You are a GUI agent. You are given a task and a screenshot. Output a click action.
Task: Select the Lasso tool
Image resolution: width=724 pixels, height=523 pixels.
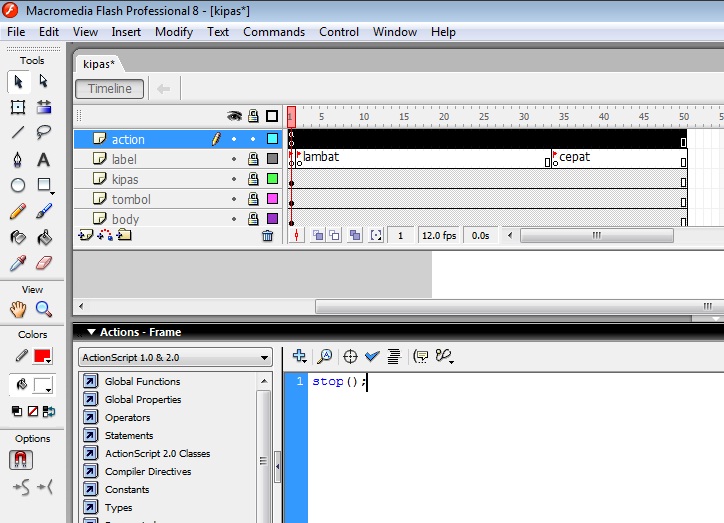pos(44,133)
